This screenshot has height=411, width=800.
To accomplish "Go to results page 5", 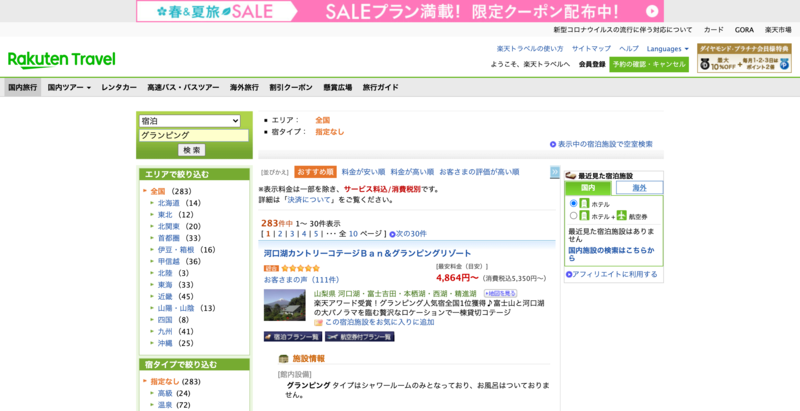I will tap(316, 234).
